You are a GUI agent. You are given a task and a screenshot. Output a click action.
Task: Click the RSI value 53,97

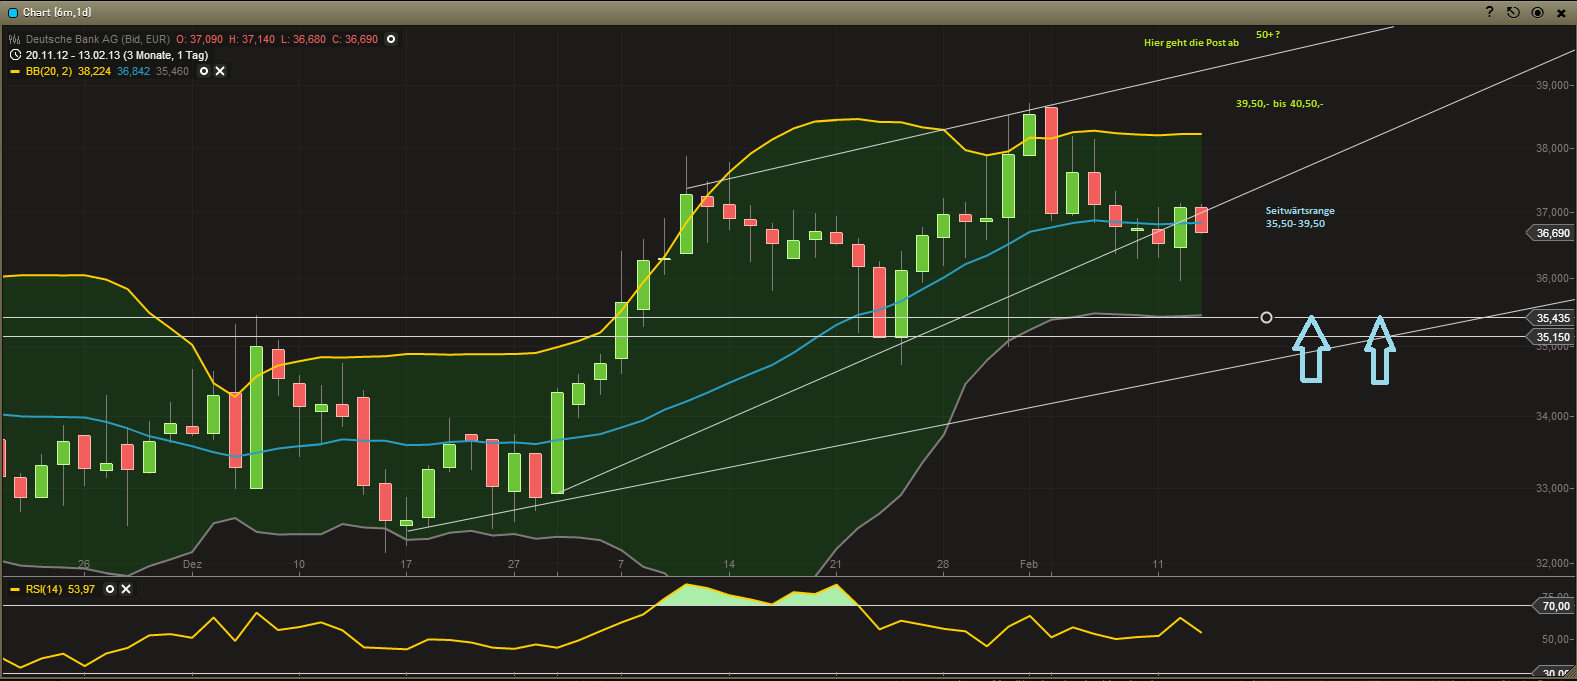tap(81, 589)
